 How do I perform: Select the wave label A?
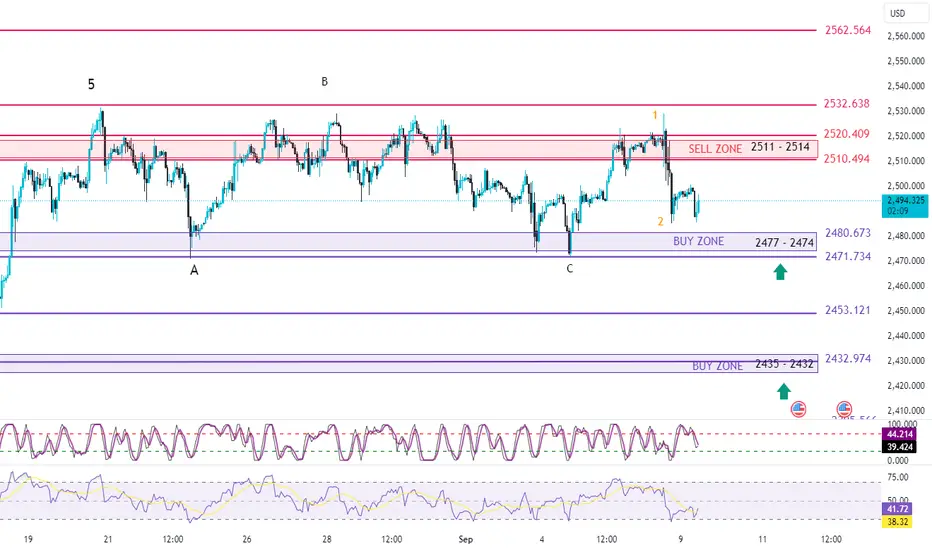coord(194,271)
